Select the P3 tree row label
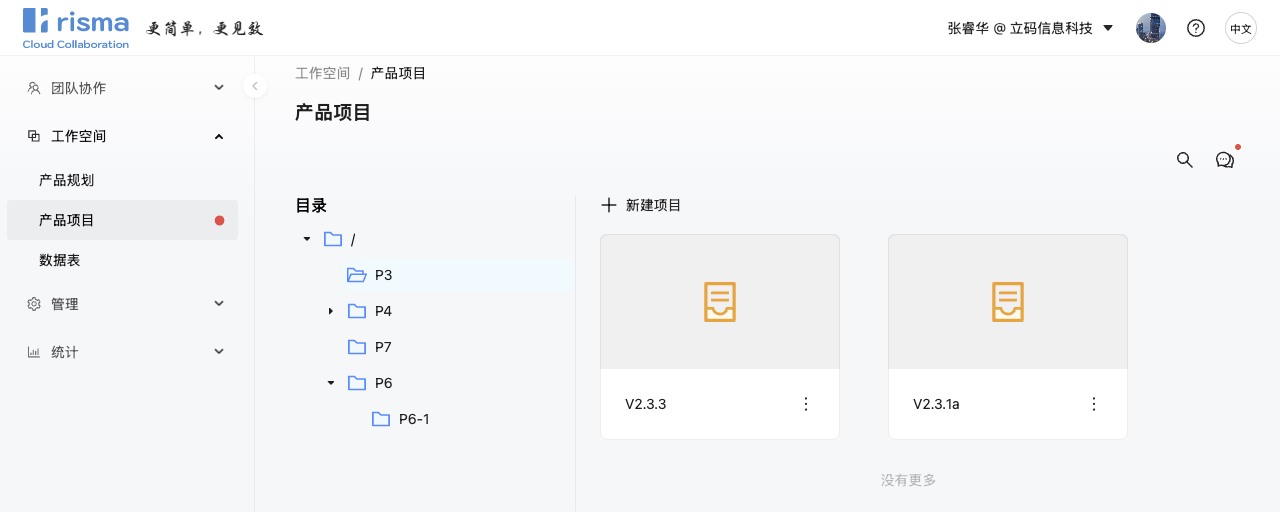The width and height of the screenshot is (1280, 512). click(x=383, y=275)
